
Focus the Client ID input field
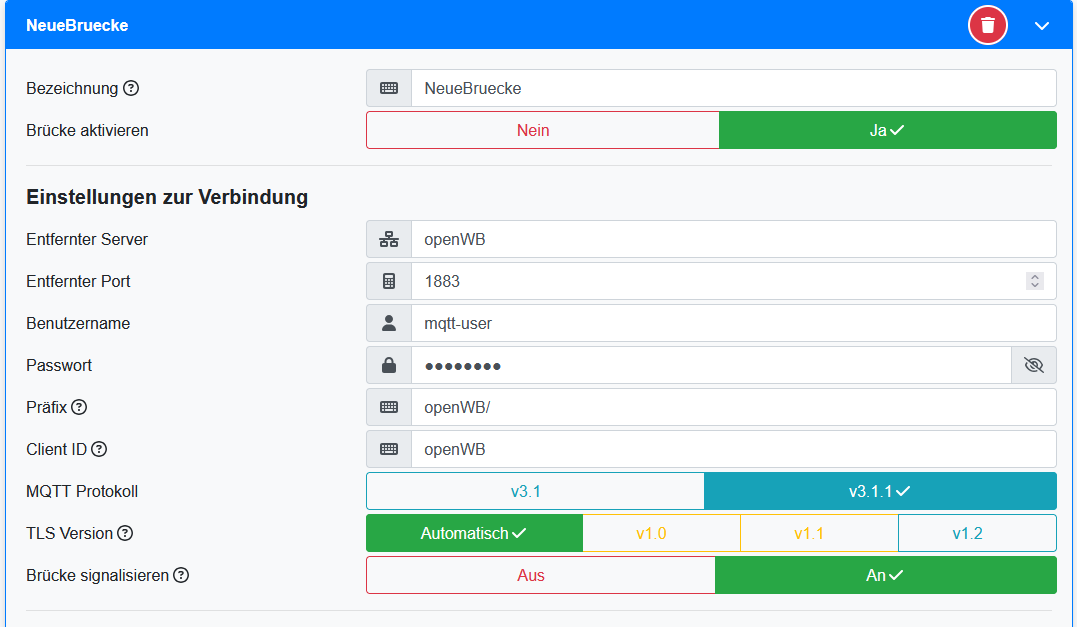click(x=734, y=449)
